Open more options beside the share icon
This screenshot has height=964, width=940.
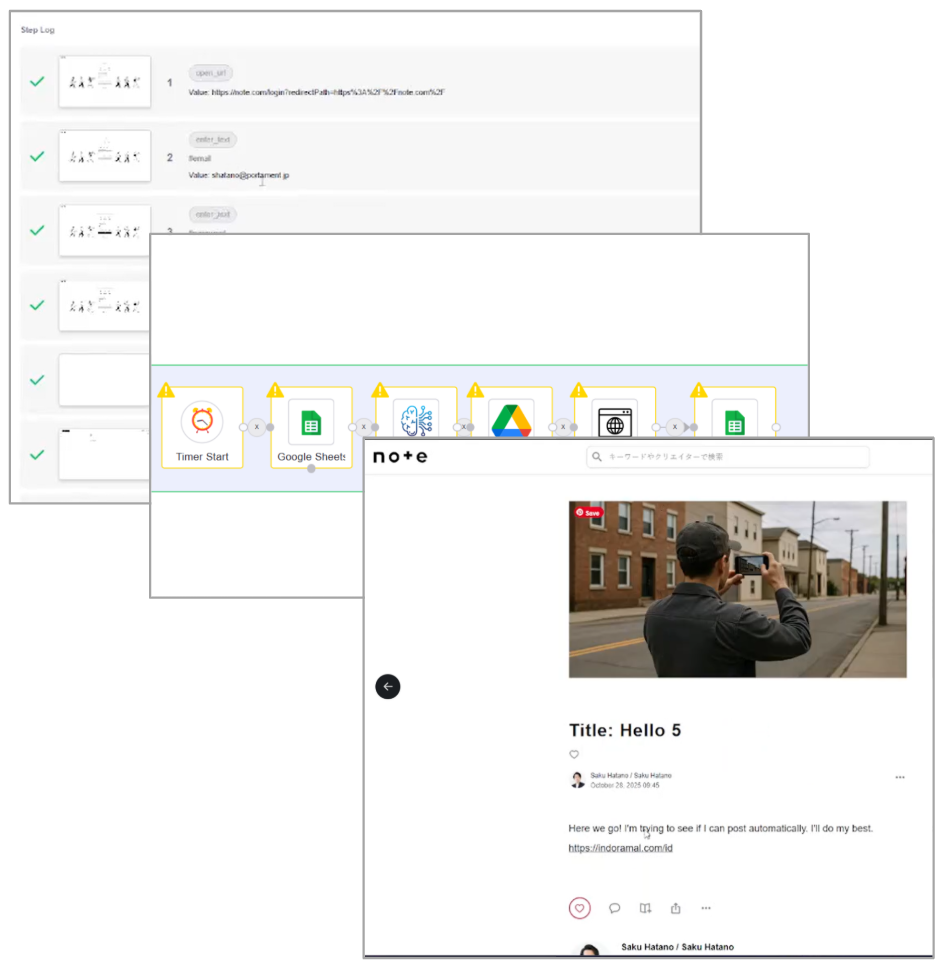(706, 908)
